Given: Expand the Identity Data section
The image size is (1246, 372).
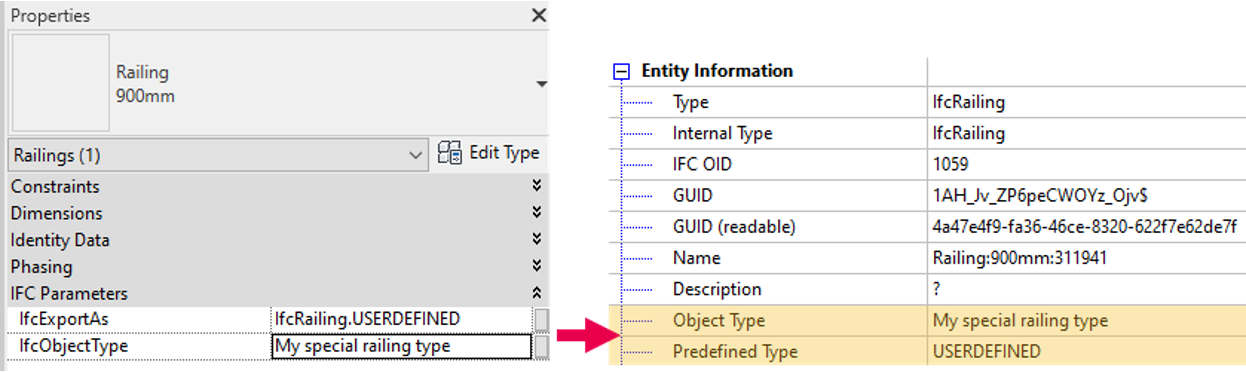Looking at the screenshot, I should point(537,240).
